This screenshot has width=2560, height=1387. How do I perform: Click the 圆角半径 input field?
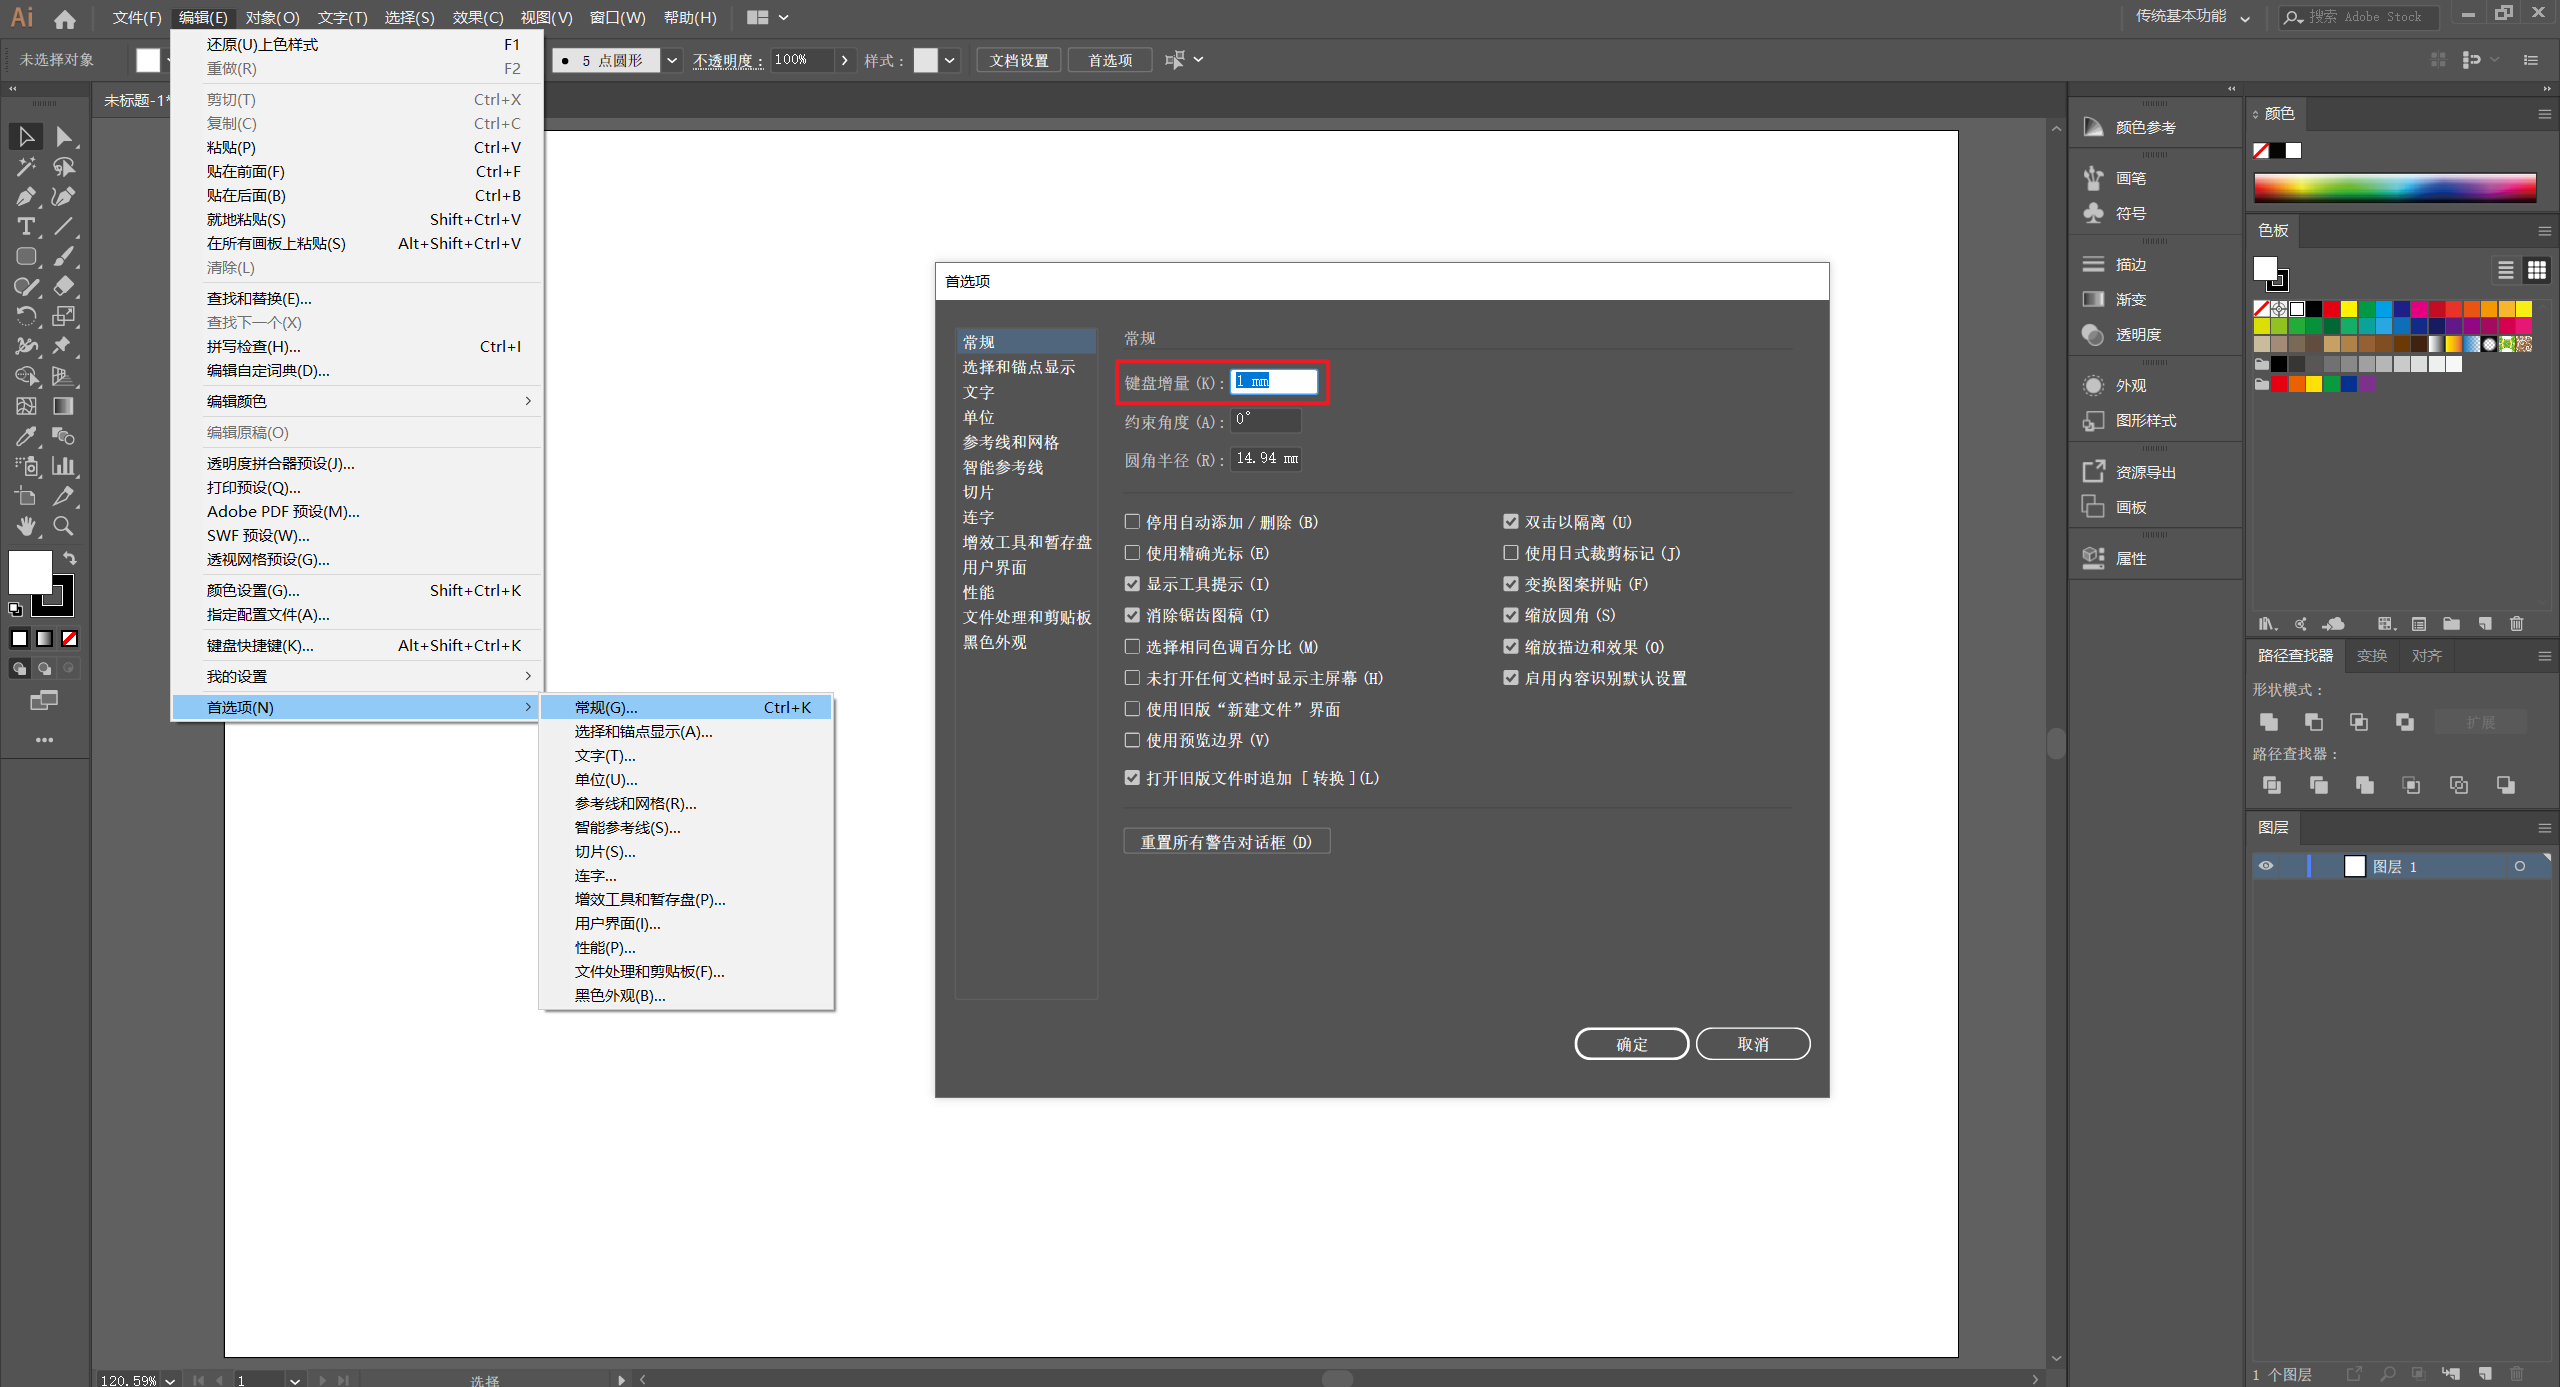pyautogui.click(x=1266, y=459)
